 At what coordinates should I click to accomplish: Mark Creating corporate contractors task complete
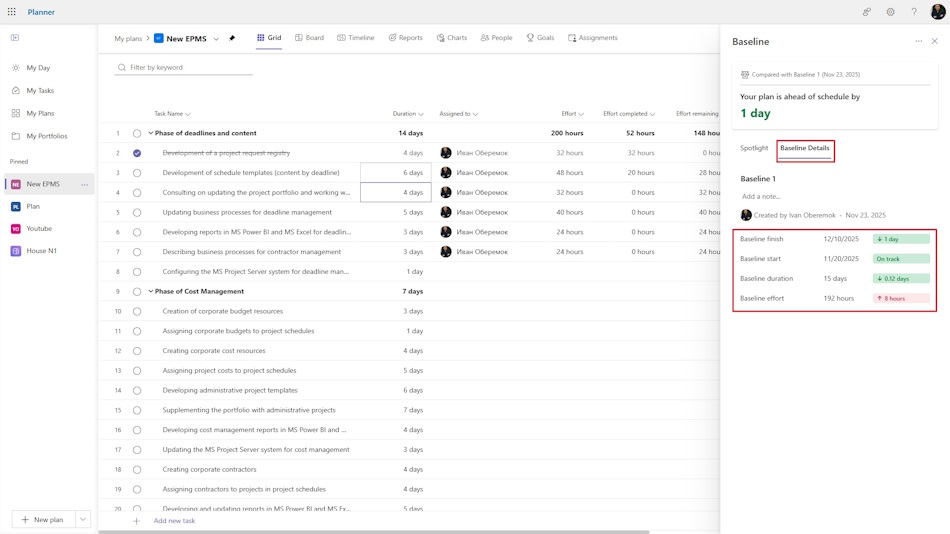click(x=137, y=470)
